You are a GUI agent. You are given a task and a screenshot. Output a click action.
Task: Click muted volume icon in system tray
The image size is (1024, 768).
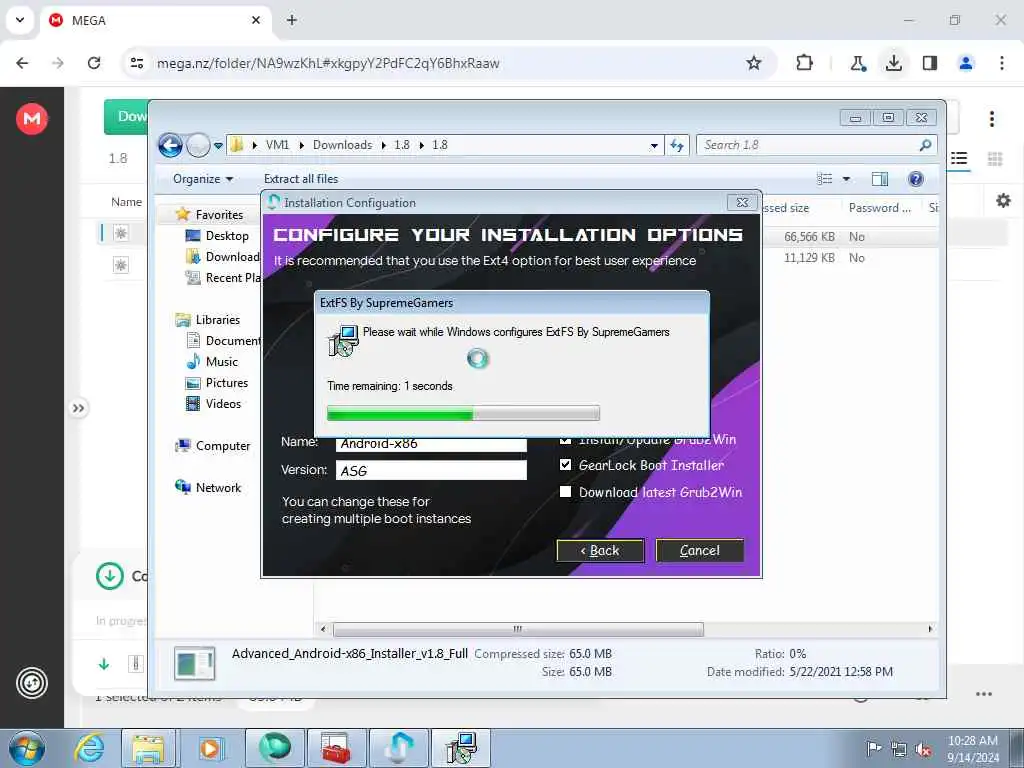coord(922,749)
